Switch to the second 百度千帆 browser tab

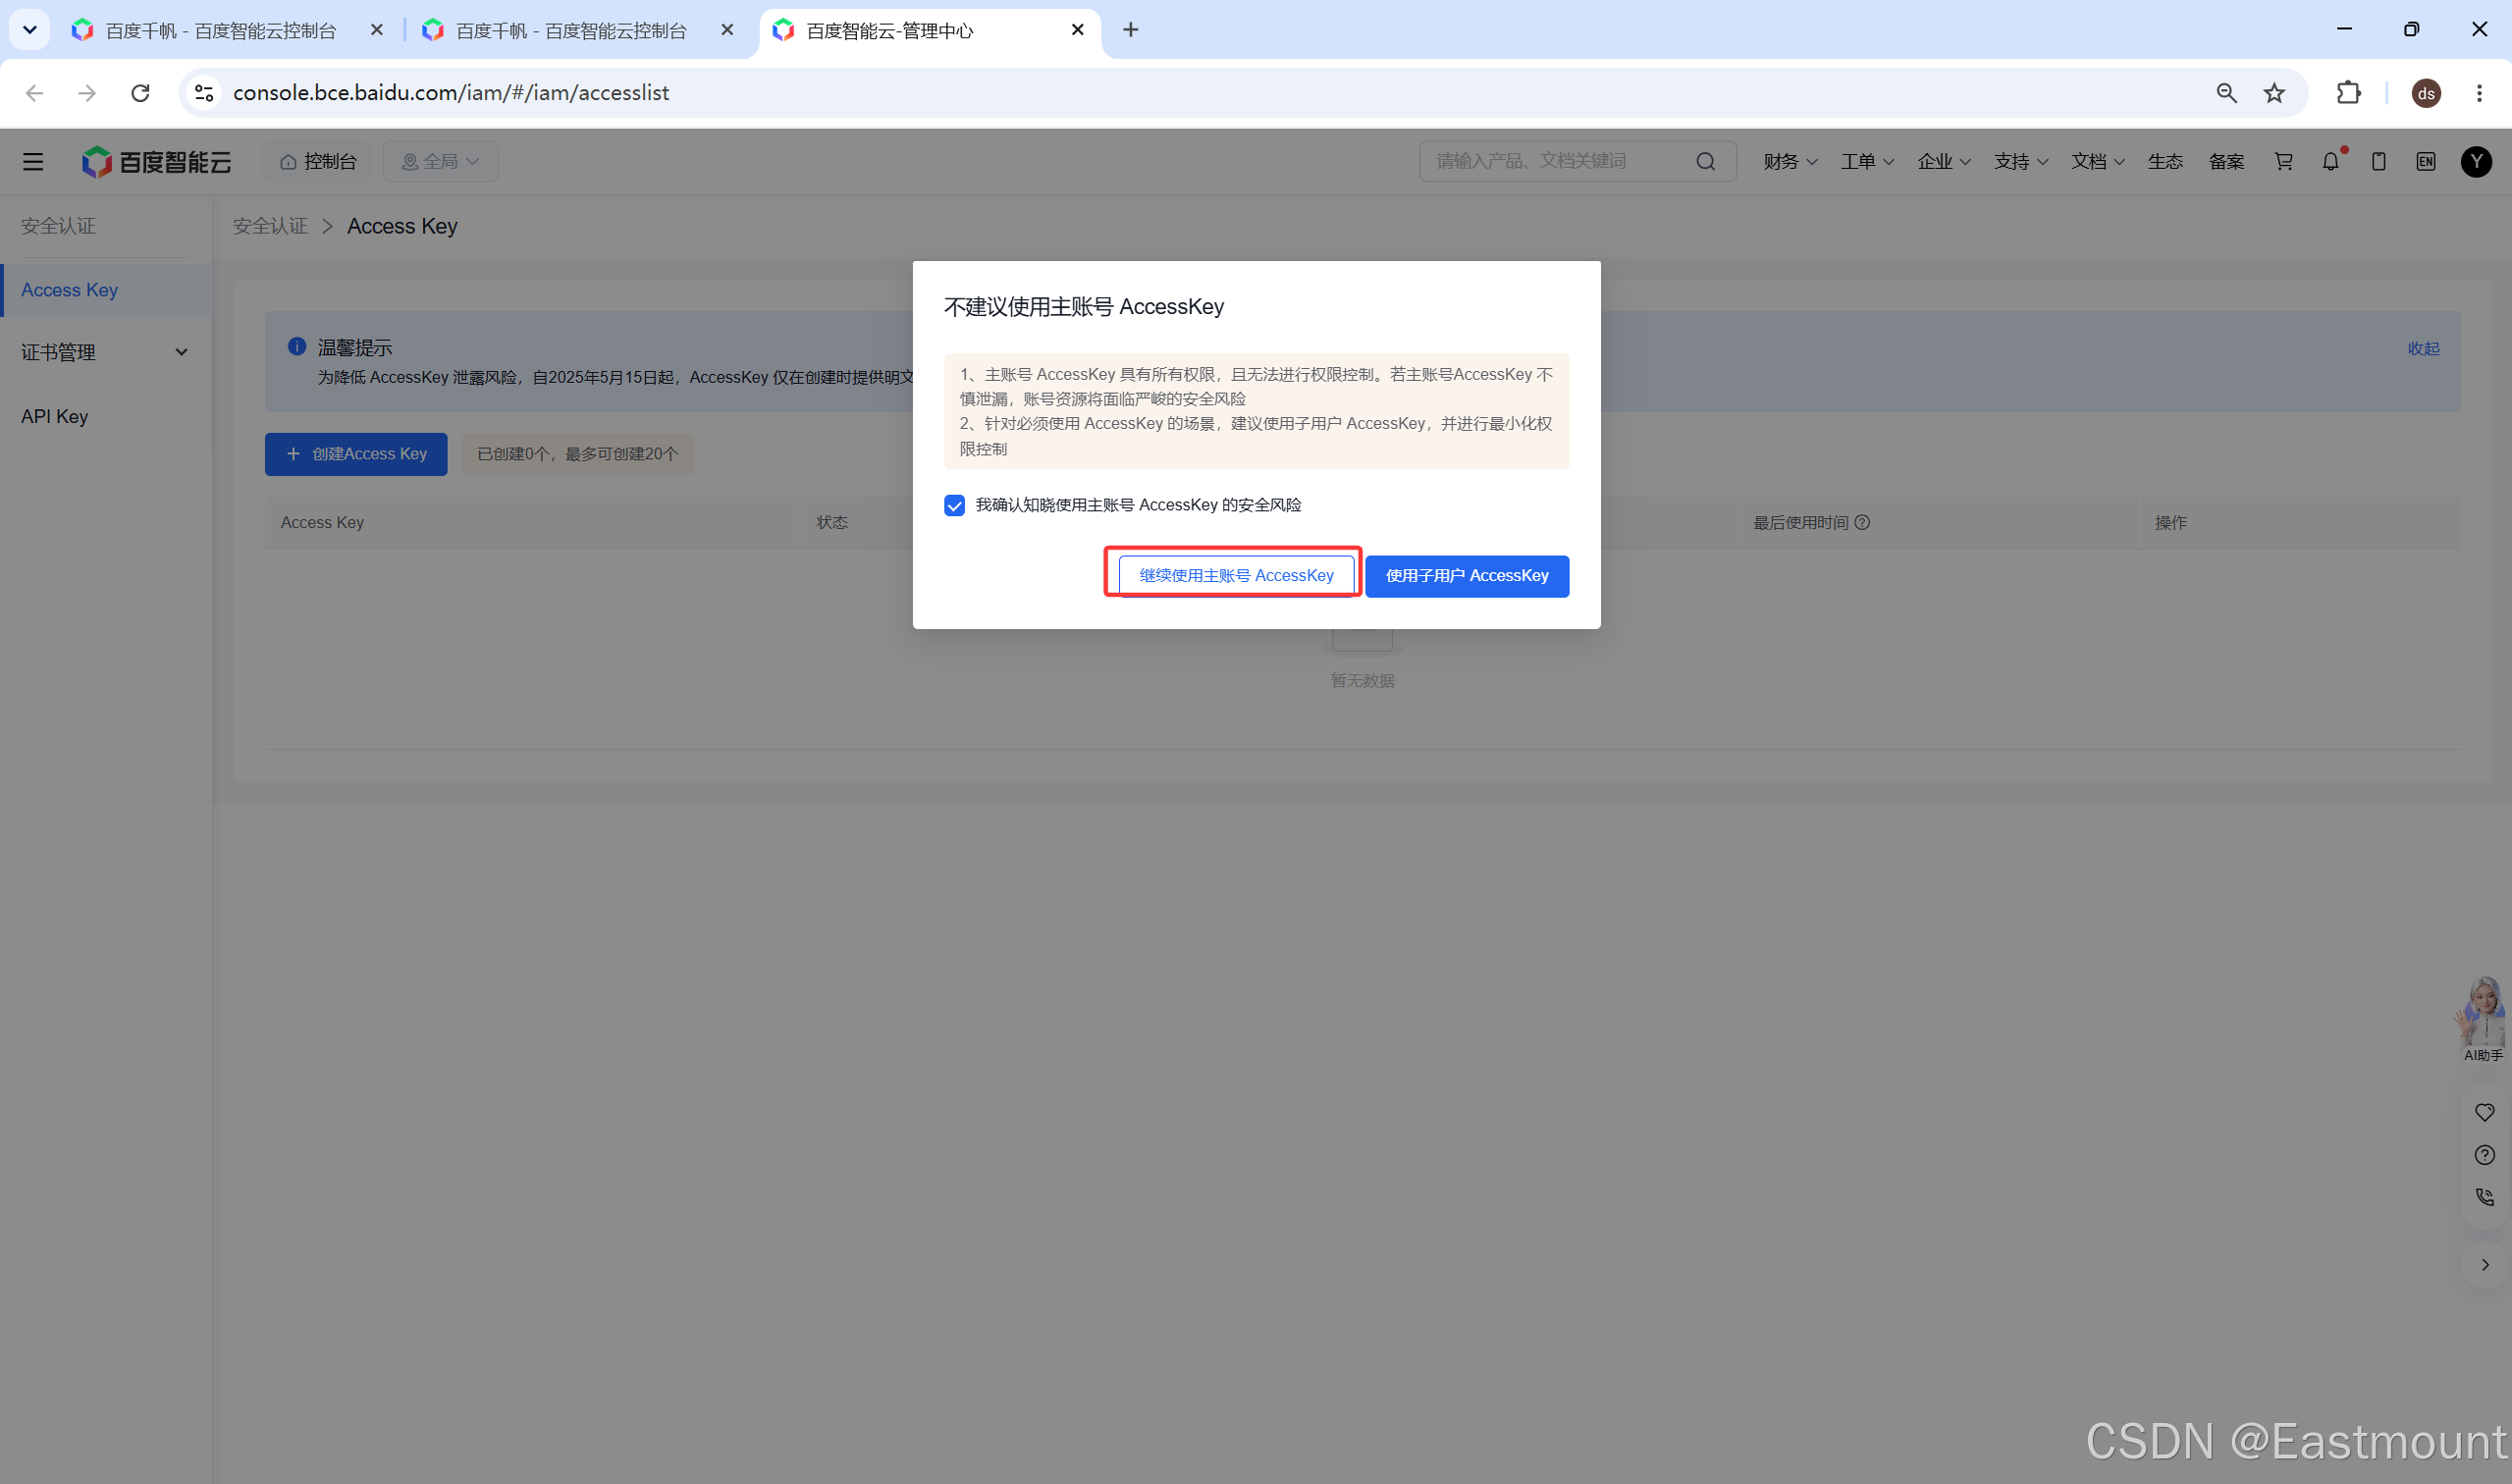[570, 31]
